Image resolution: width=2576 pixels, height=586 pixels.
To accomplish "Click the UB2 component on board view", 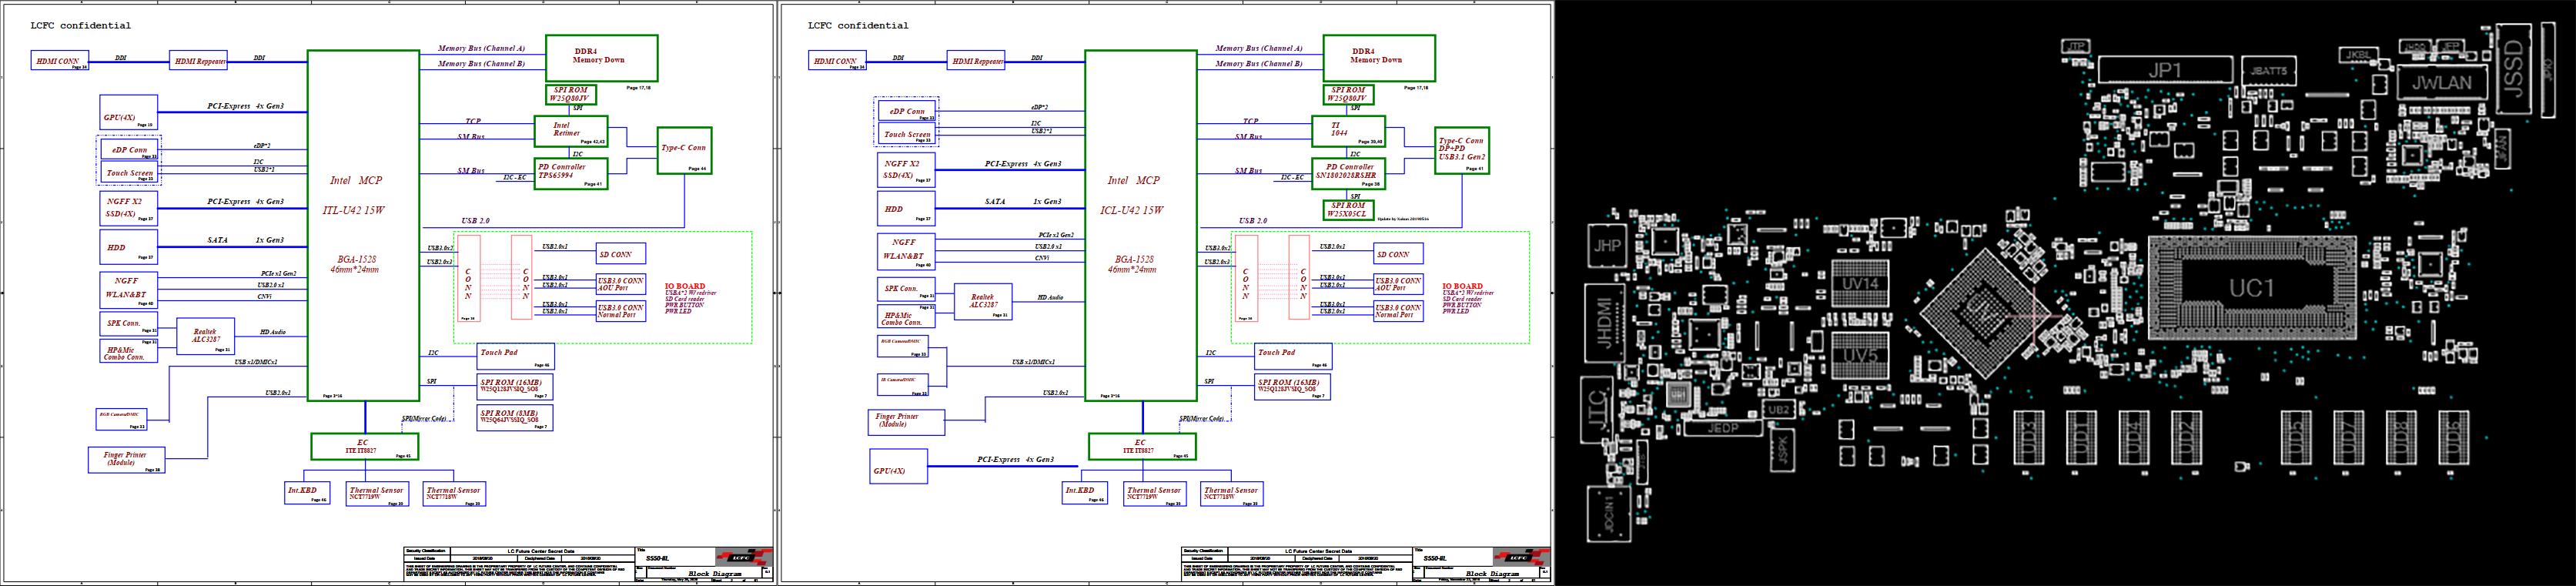I will (1779, 409).
